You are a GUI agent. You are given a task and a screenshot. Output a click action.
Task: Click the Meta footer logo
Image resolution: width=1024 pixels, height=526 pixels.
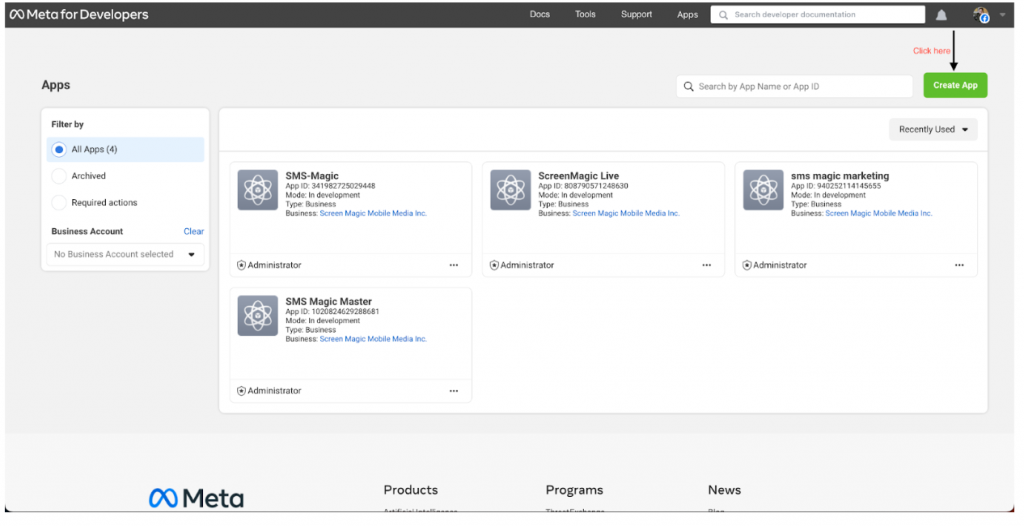coord(196,499)
